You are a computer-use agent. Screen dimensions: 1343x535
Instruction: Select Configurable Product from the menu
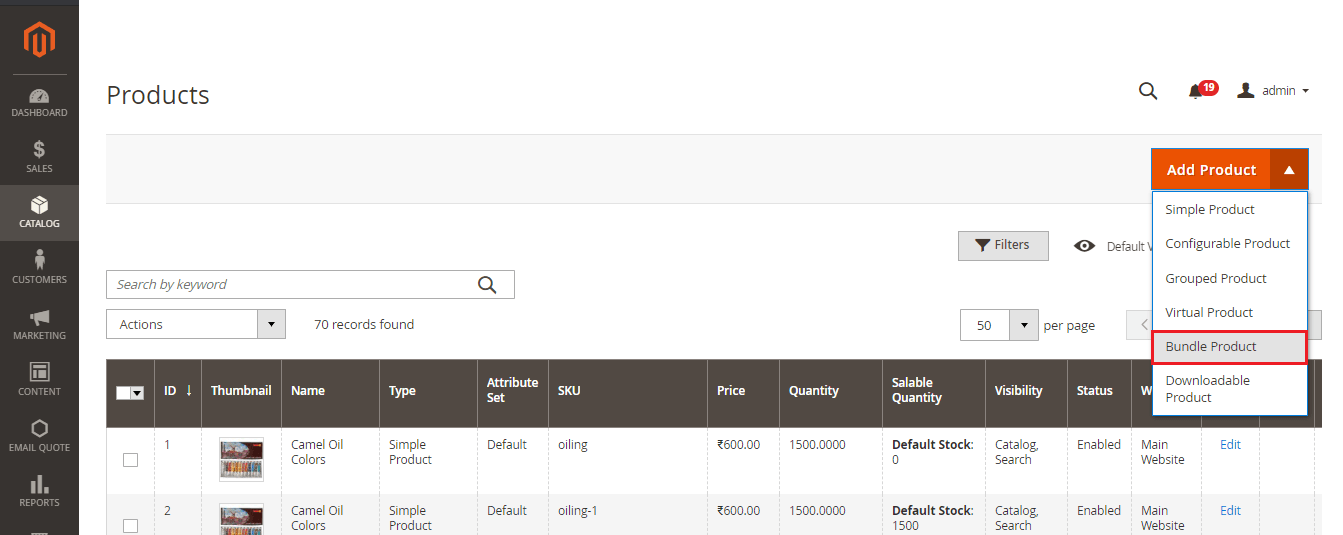point(1230,243)
